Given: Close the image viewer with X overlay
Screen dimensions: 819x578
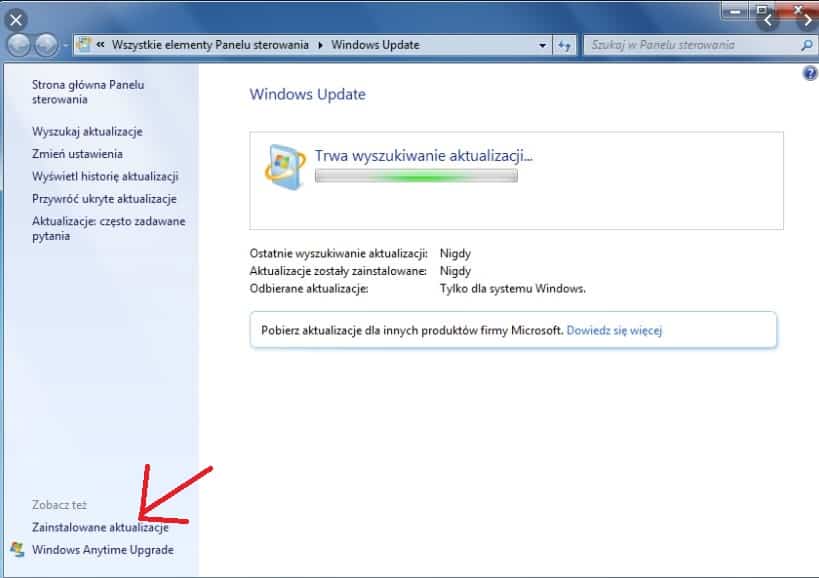Looking at the screenshot, I should click(16, 20).
